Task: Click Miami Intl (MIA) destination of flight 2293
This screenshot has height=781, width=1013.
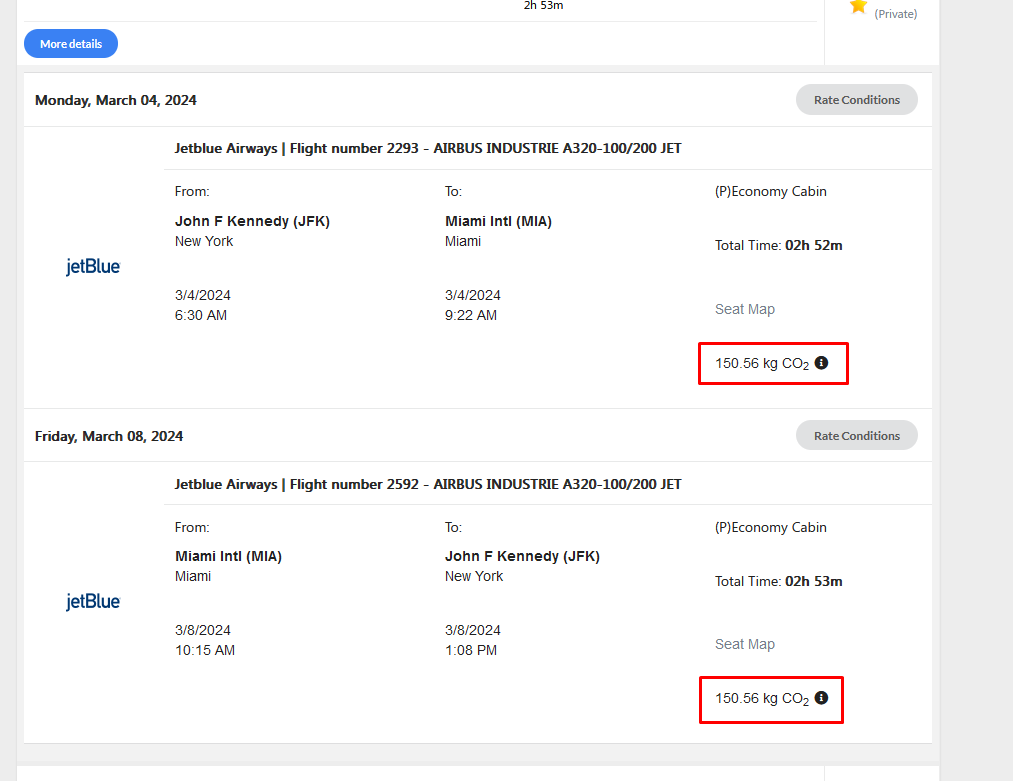Action: coord(498,221)
